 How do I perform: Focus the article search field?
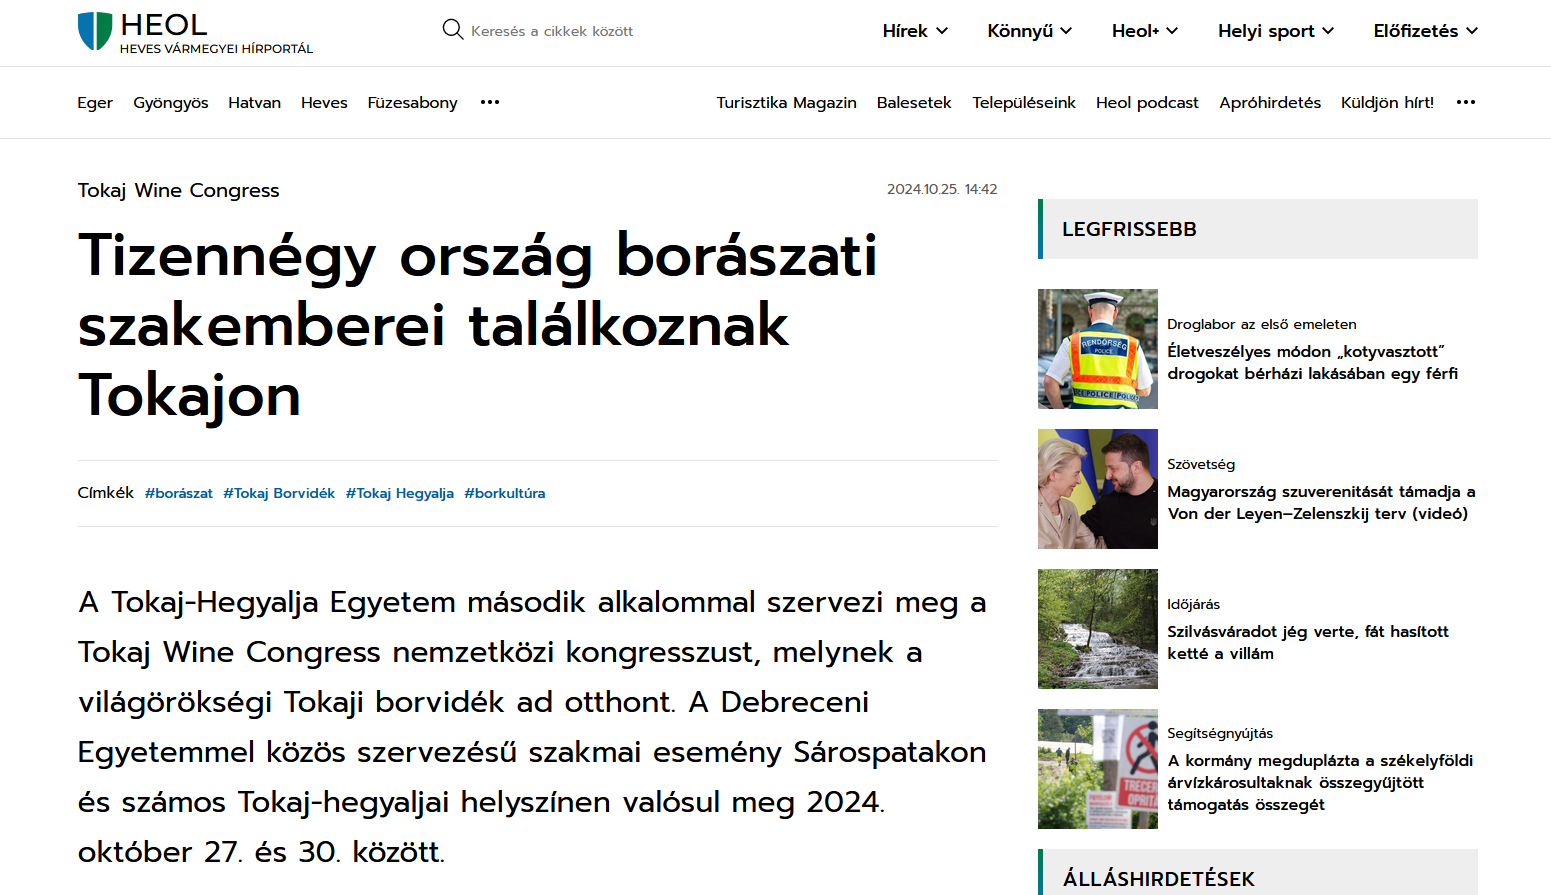552,31
